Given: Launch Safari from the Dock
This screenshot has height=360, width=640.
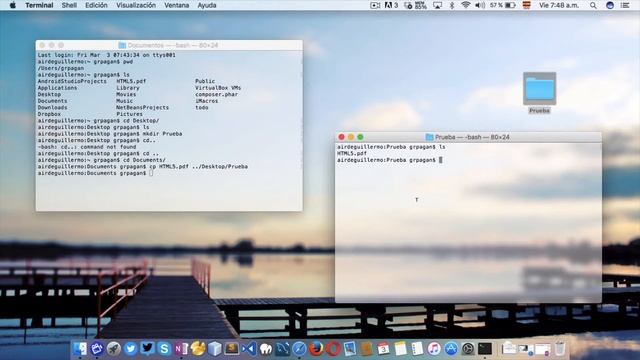Looking at the screenshot, I should [299, 349].
